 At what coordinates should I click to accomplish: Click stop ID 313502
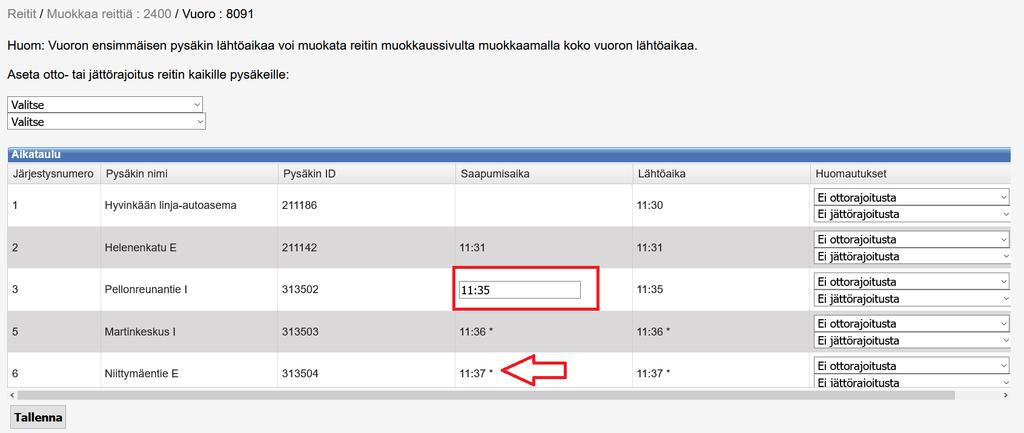pyautogui.click(x=300, y=290)
